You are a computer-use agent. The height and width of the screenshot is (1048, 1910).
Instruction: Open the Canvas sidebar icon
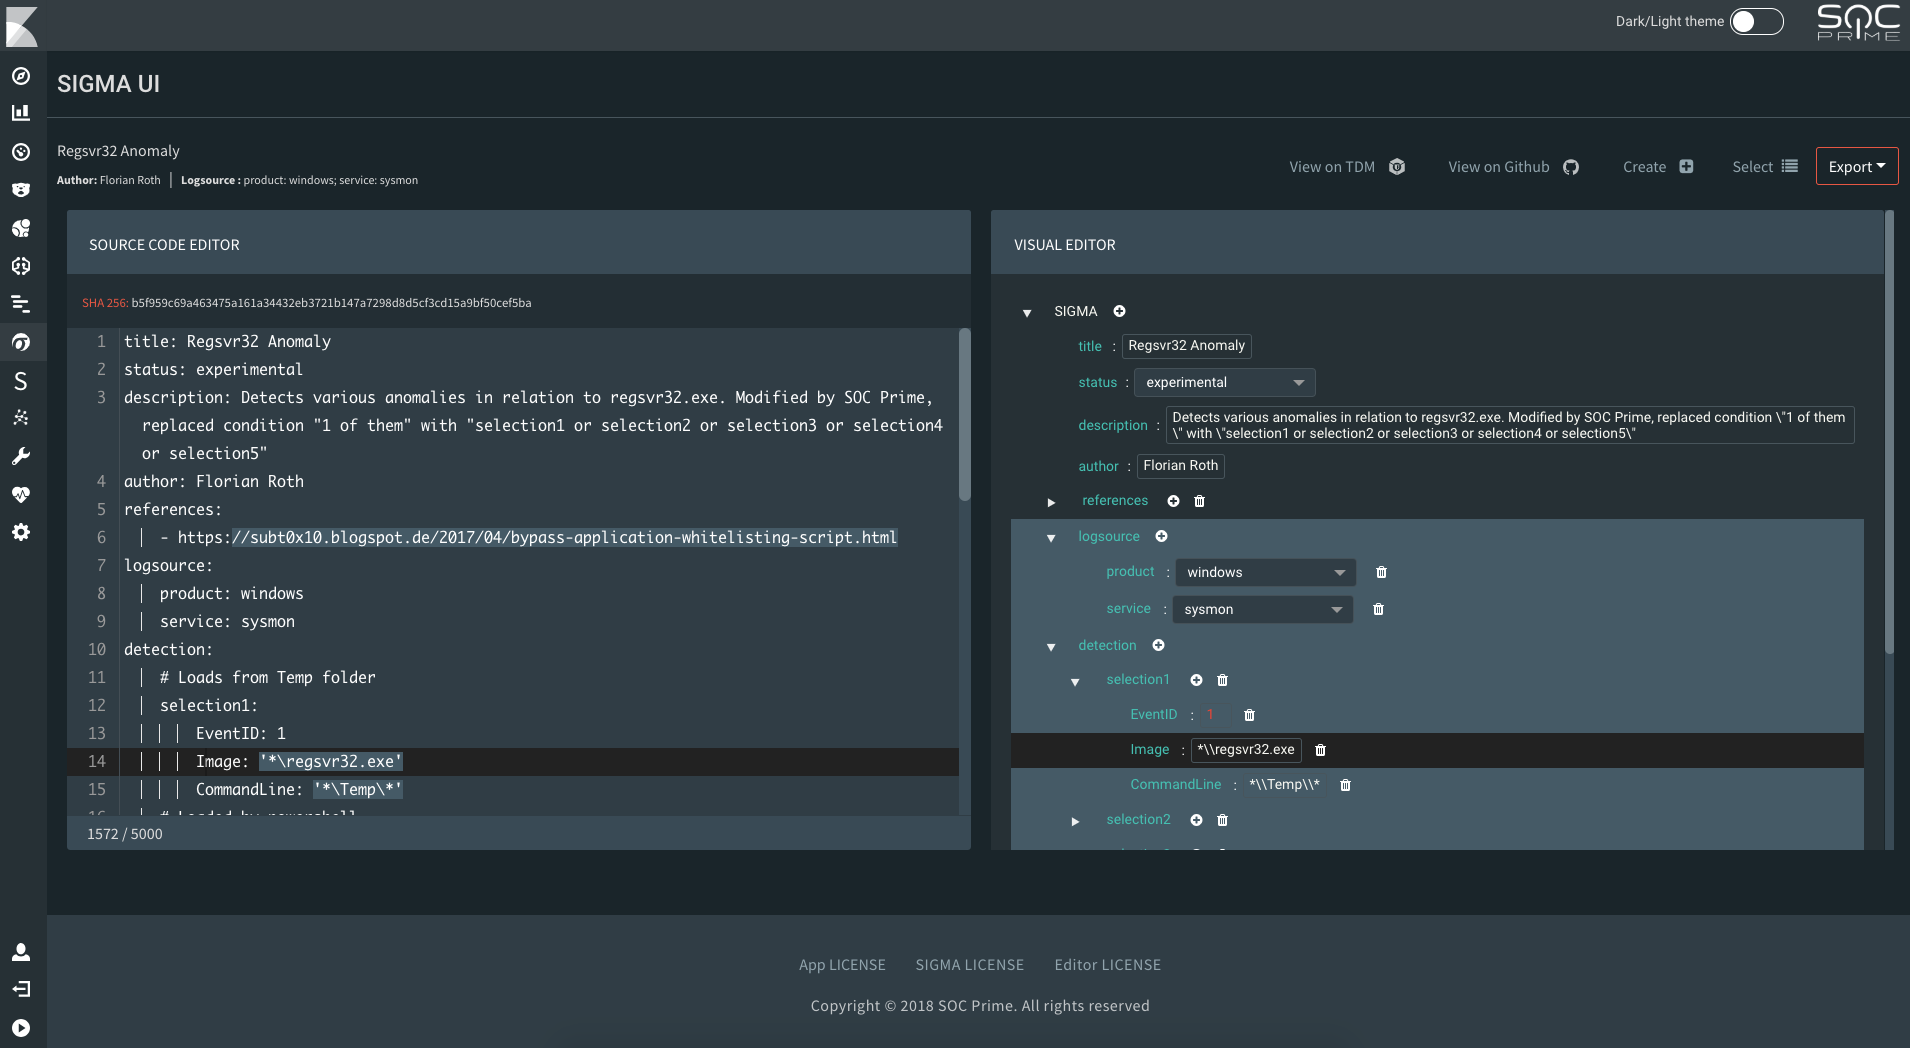click(21, 228)
